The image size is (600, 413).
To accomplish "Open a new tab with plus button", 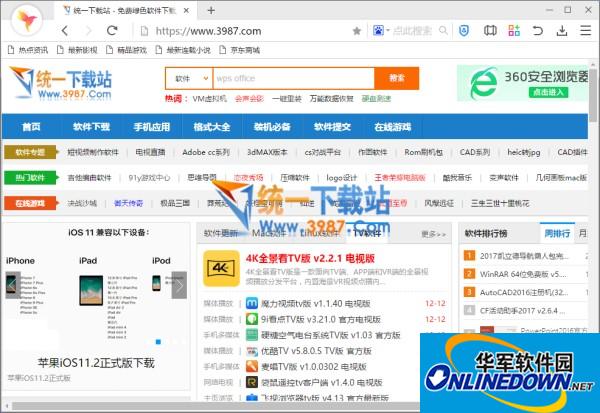I will 211,10.
